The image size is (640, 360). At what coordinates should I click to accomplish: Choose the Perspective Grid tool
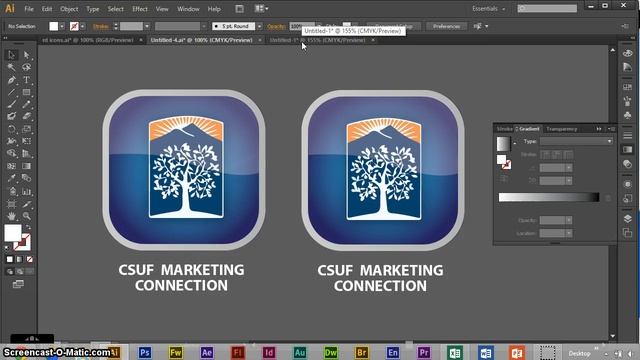pos(27,154)
